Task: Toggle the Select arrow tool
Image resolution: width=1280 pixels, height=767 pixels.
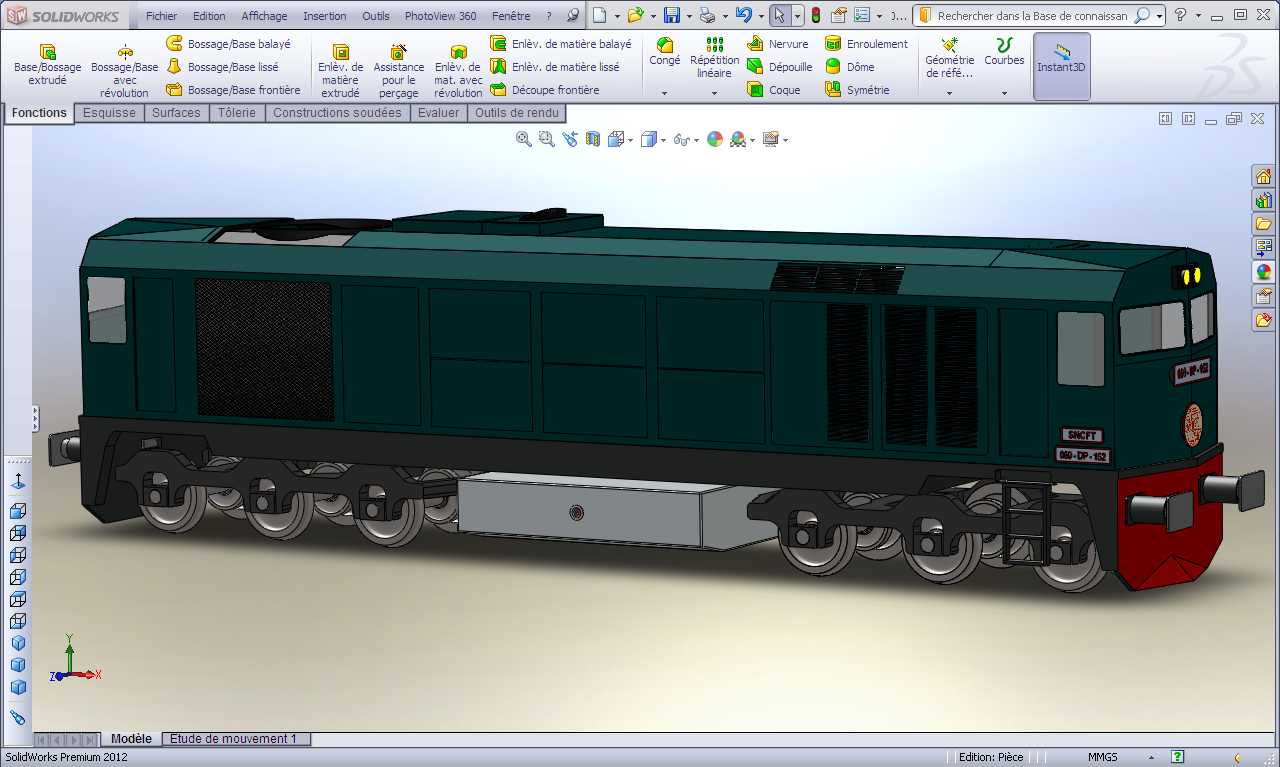Action: coord(779,15)
